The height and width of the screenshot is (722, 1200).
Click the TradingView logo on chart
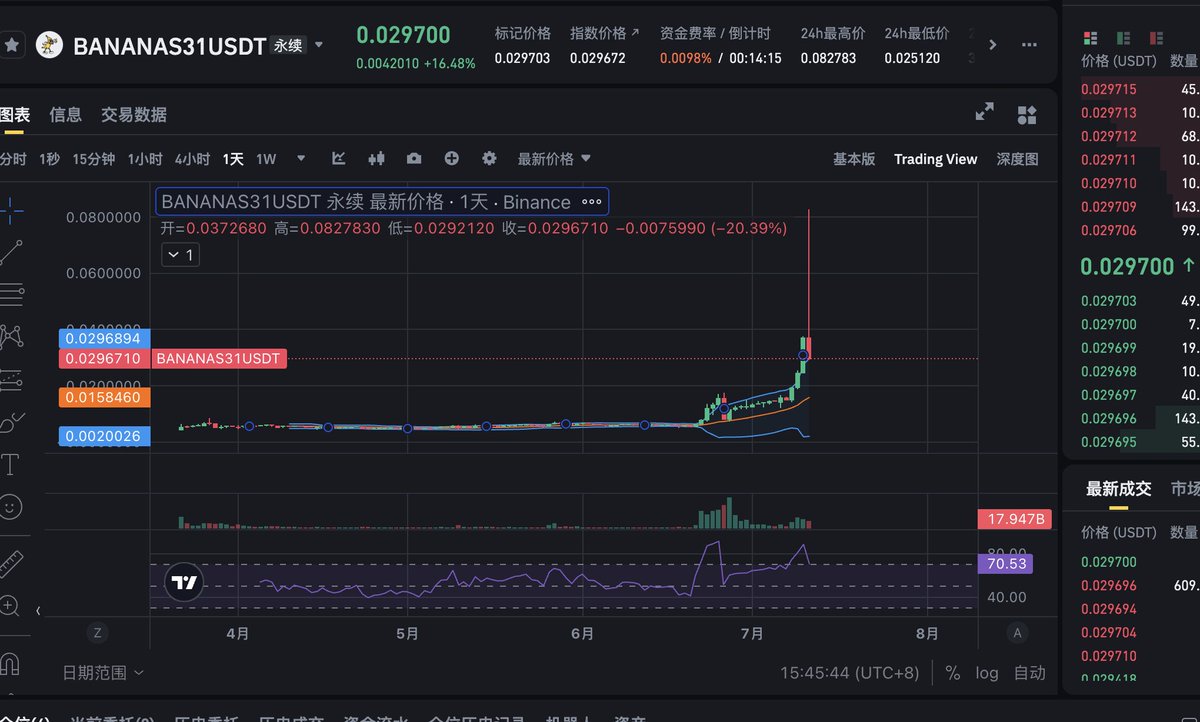click(x=184, y=583)
